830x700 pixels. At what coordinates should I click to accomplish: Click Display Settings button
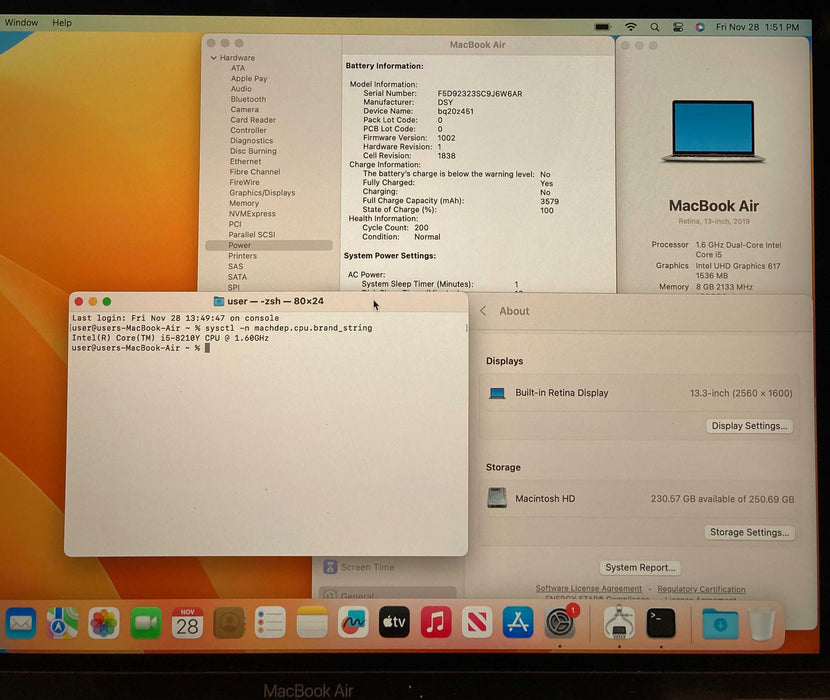tap(749, 426)
